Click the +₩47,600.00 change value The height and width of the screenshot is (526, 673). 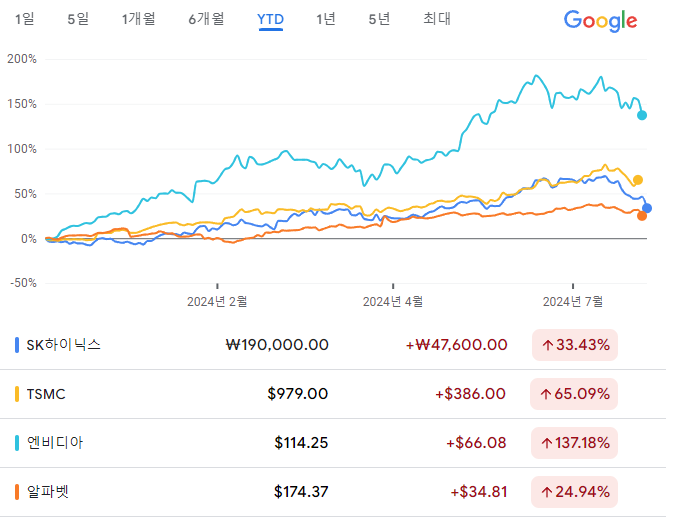click(457, 345)
